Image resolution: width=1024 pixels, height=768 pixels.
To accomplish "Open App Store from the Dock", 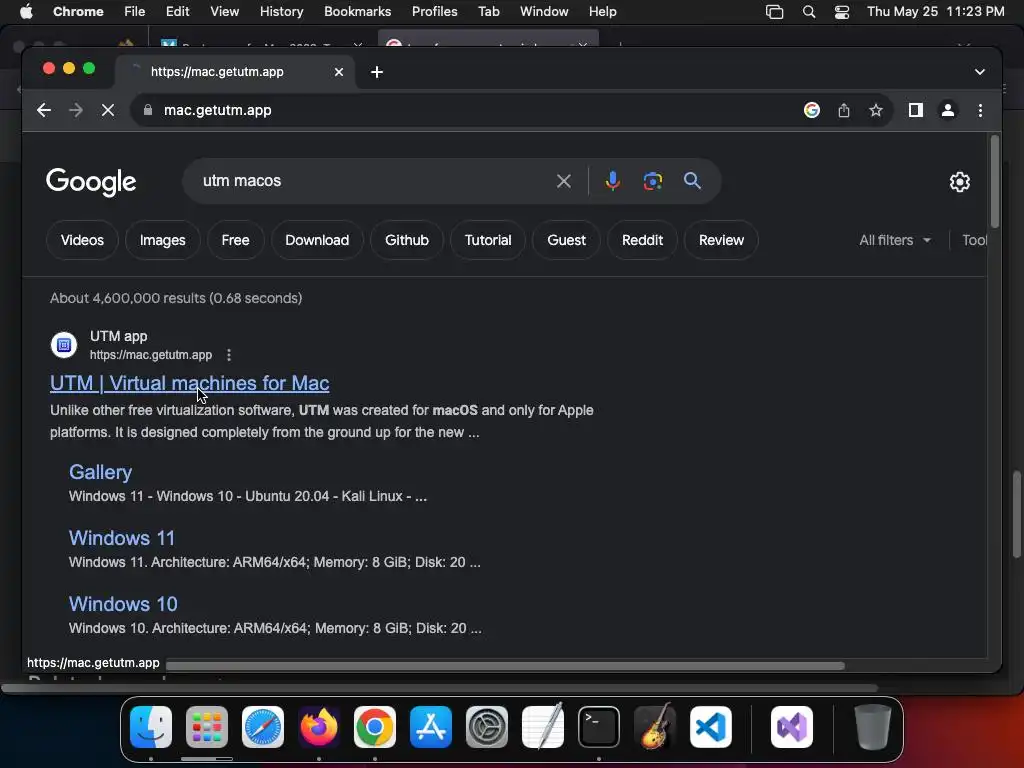I will click(x=431, y=727).
